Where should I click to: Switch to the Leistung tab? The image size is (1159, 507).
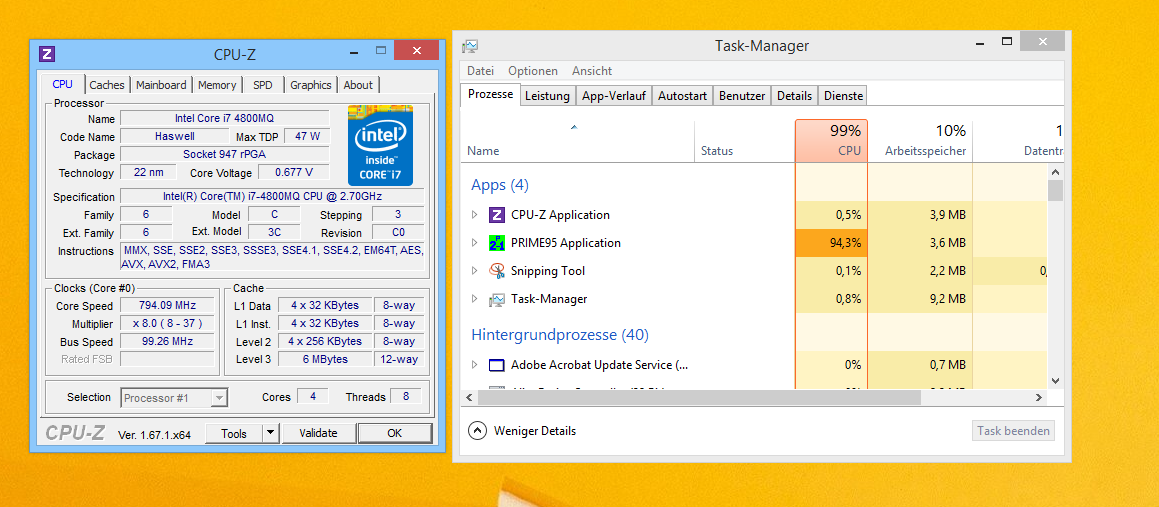[x=548, y=96]
